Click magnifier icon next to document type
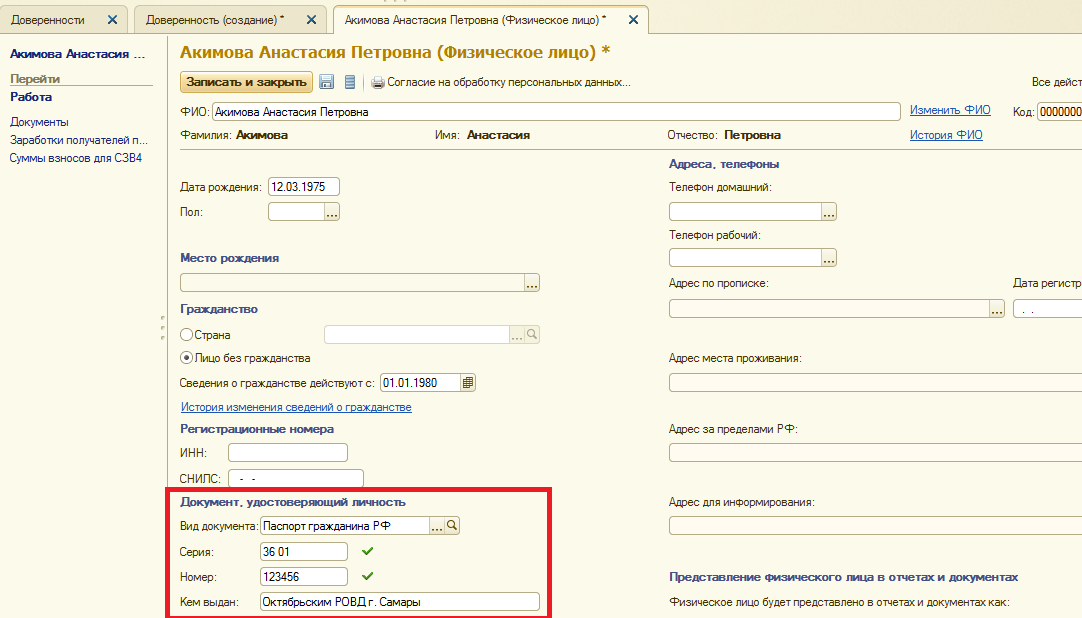The height and width of the screenshot is (618, 1082). pyautogui.click(x=452, y=526)
